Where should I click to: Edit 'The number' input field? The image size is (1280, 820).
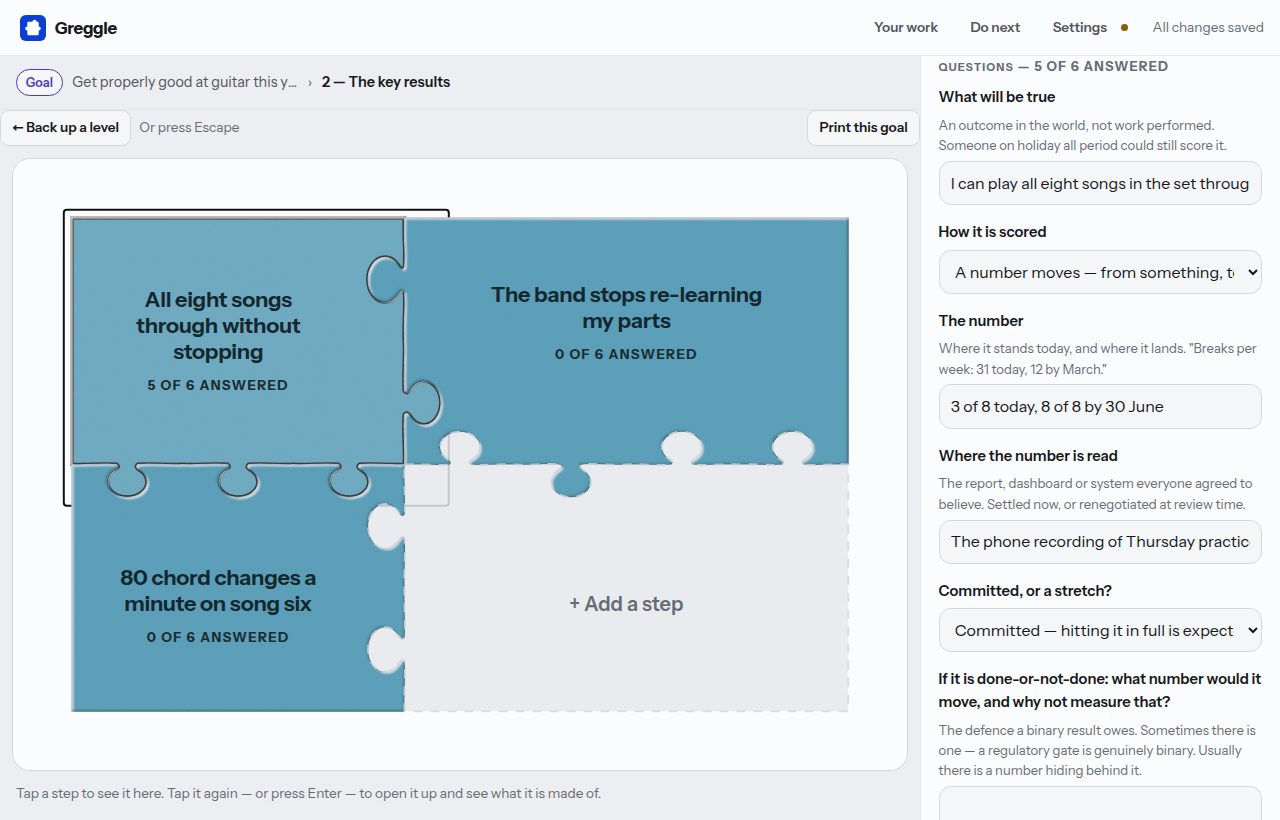(x=1100, y=407)
